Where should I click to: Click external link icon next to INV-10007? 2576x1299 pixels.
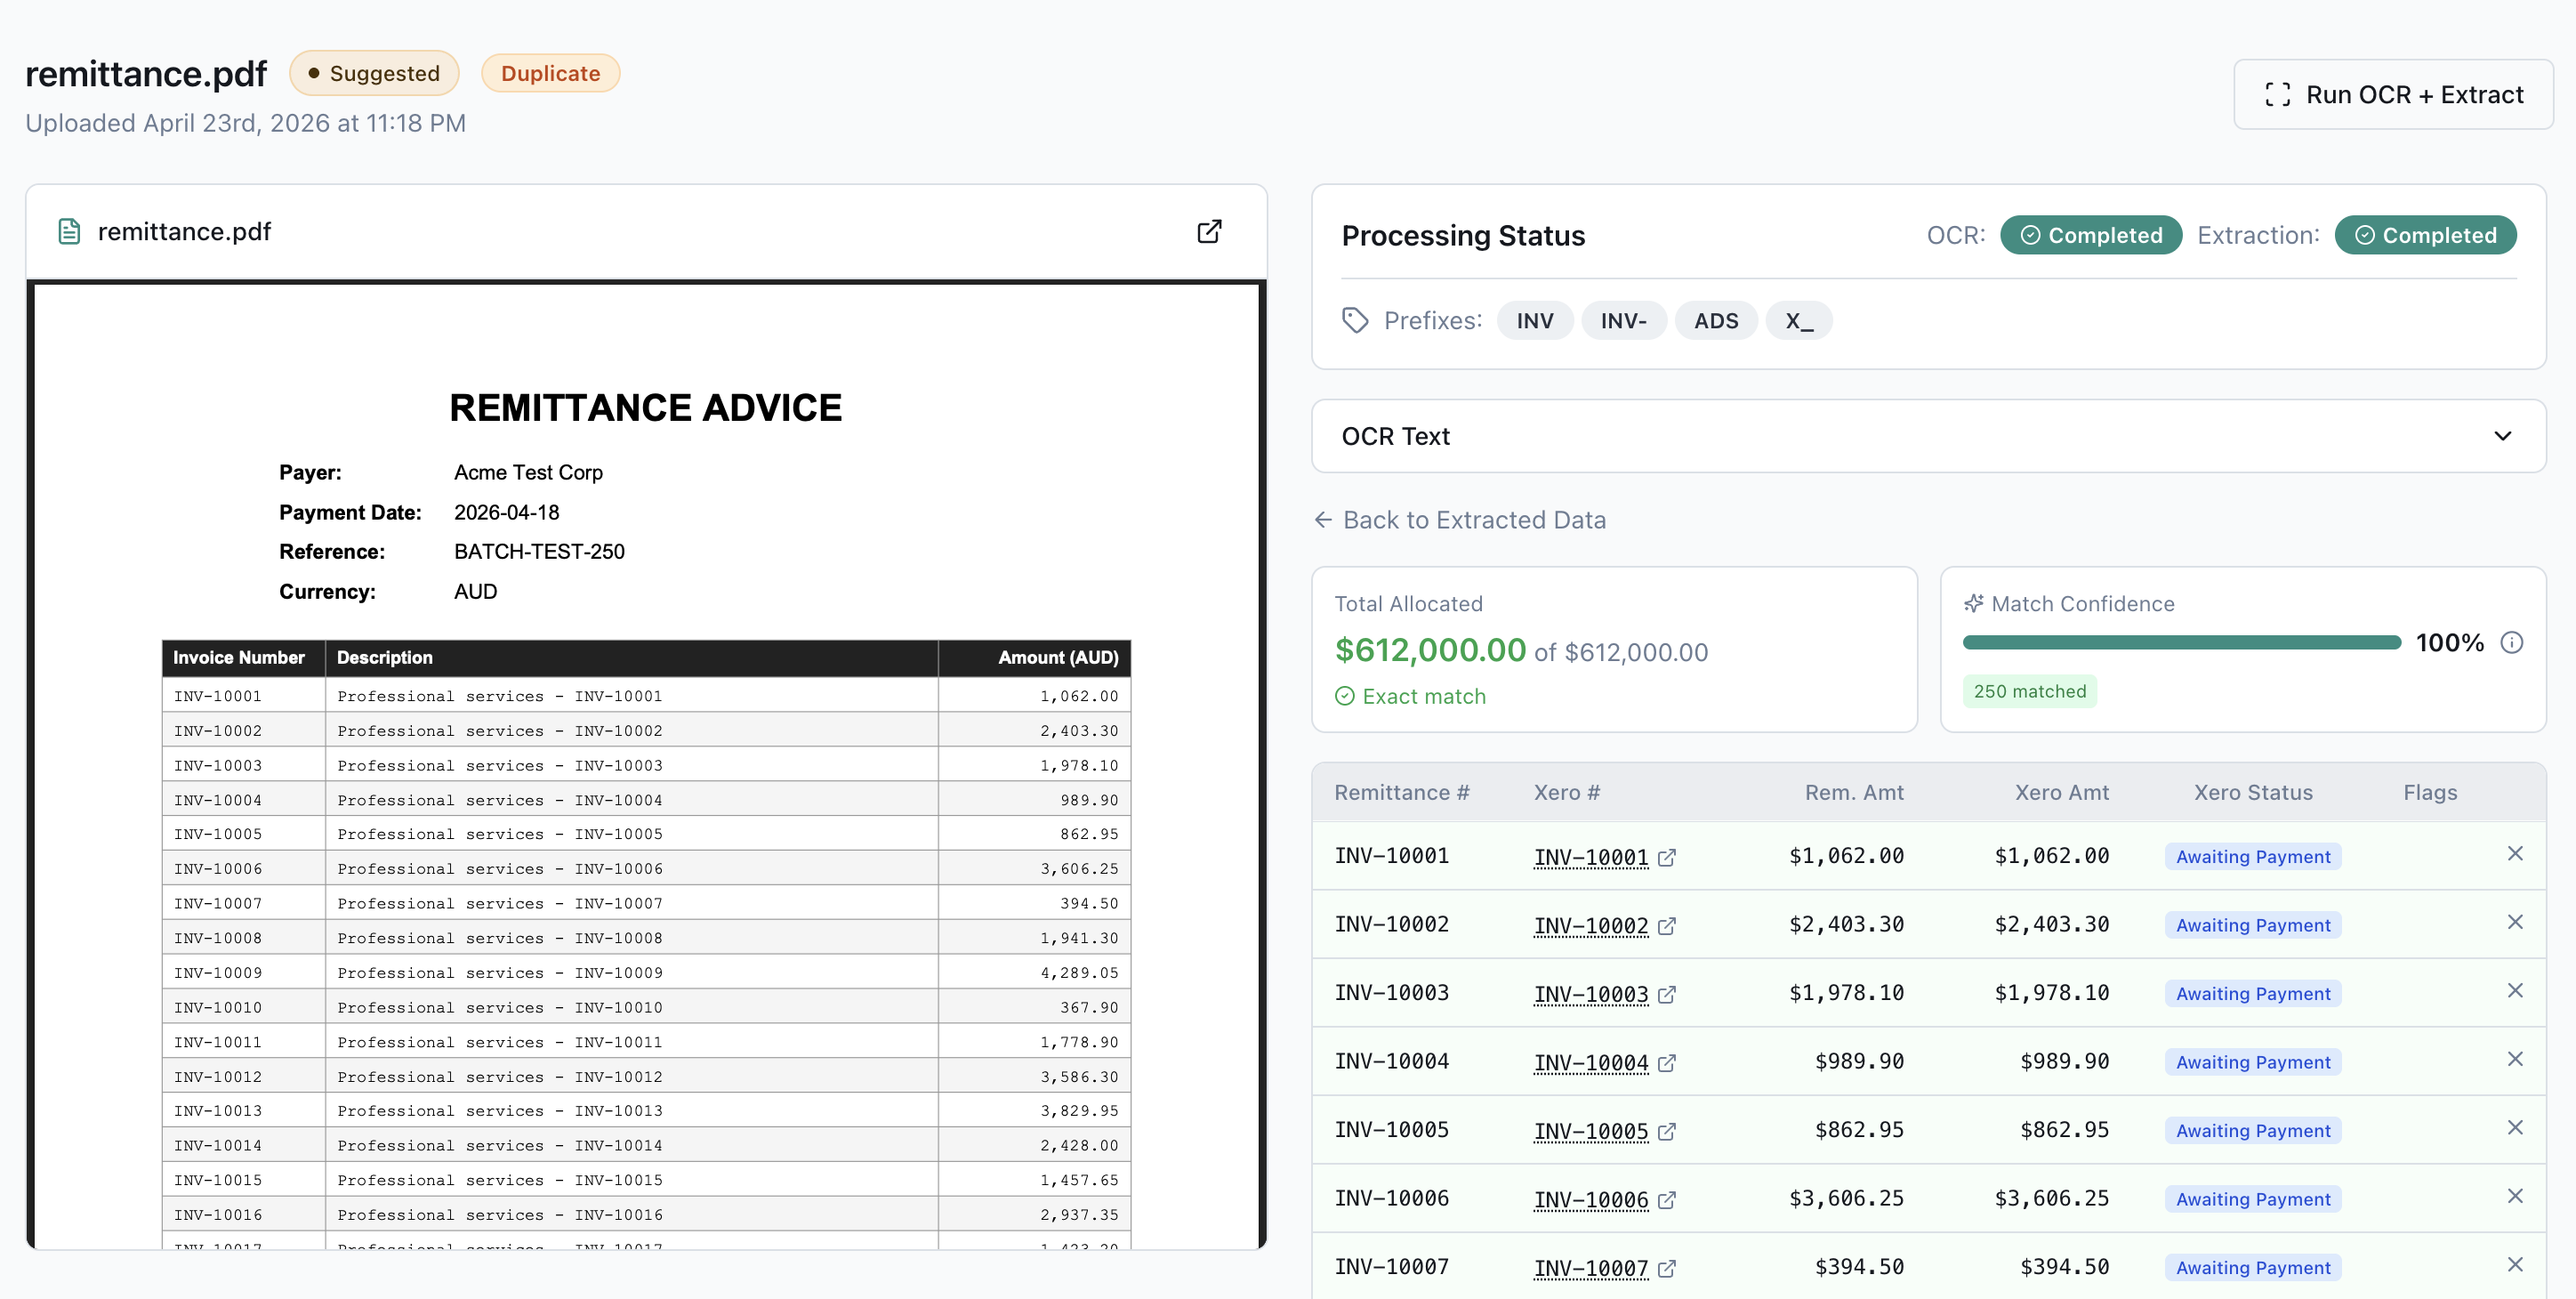[1667, 1269]
